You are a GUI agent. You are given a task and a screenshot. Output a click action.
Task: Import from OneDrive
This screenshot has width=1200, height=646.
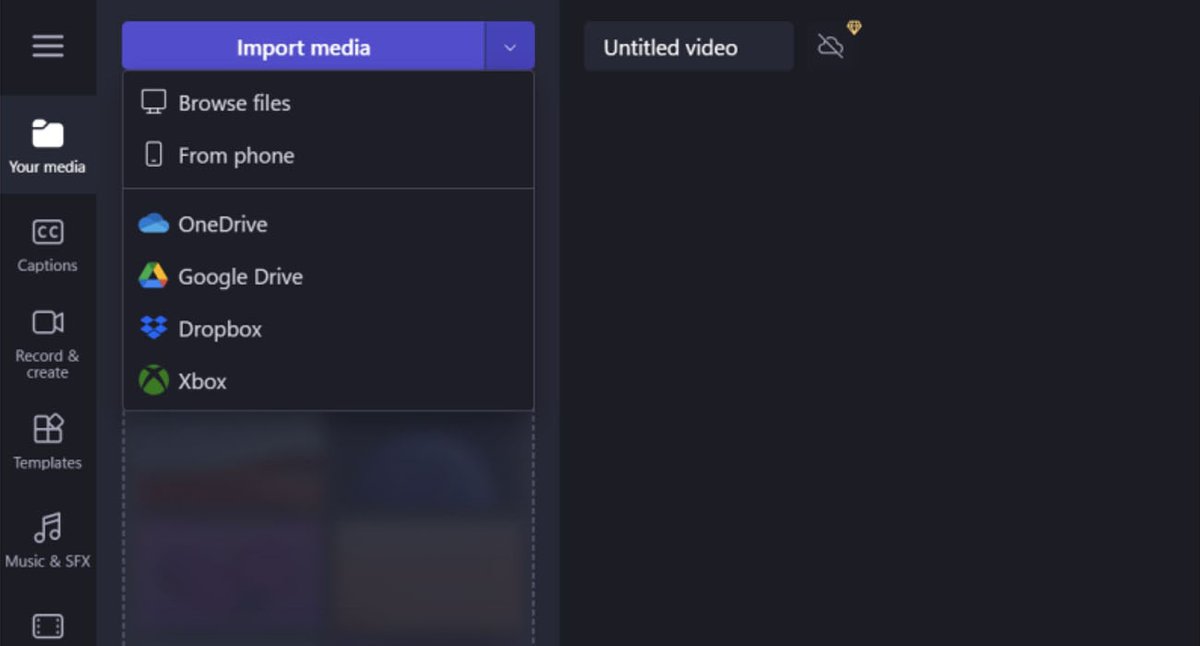[x=328, y=224]
